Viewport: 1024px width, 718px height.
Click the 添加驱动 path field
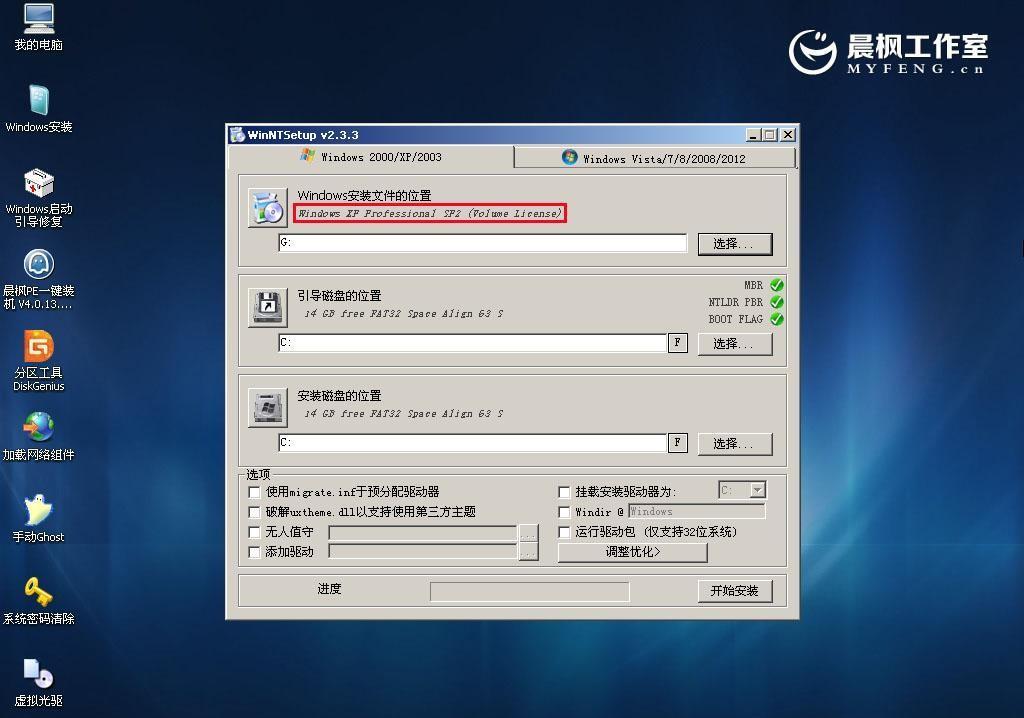tap(423, 553)
